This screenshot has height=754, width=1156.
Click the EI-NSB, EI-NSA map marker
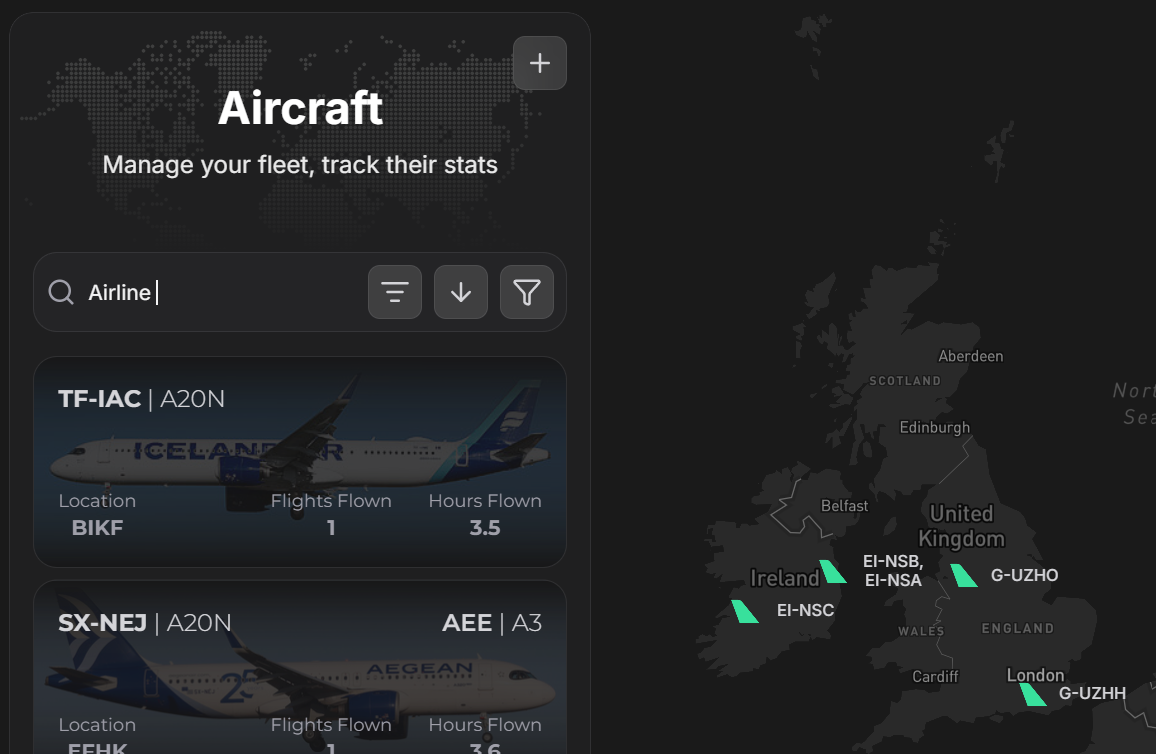click(x=832, y=571)
